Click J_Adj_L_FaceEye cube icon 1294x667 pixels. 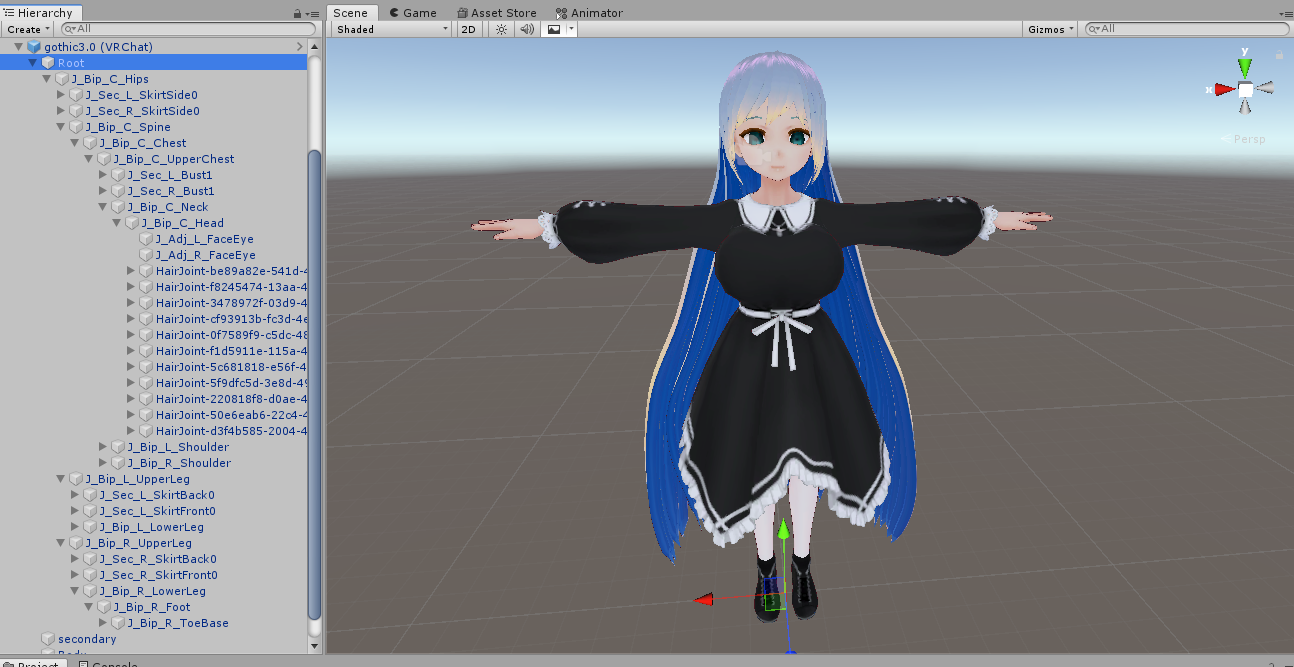[x=146, y=239]
